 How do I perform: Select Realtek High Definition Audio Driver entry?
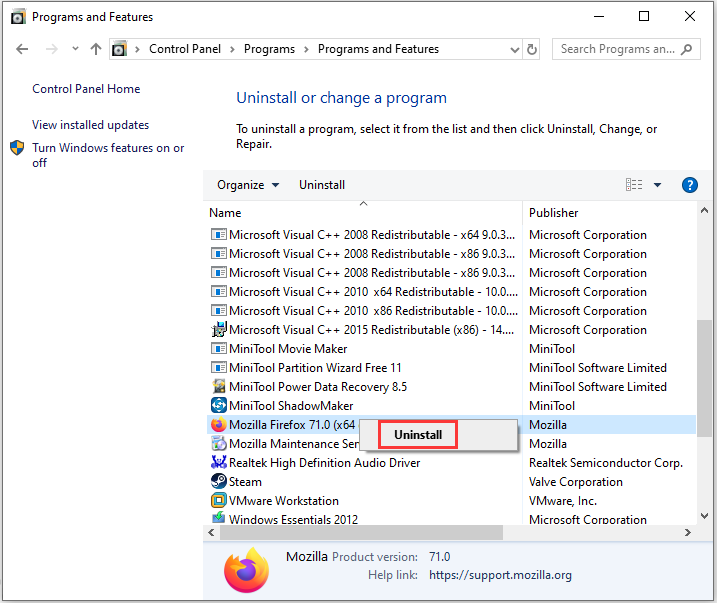coord(324,463)
